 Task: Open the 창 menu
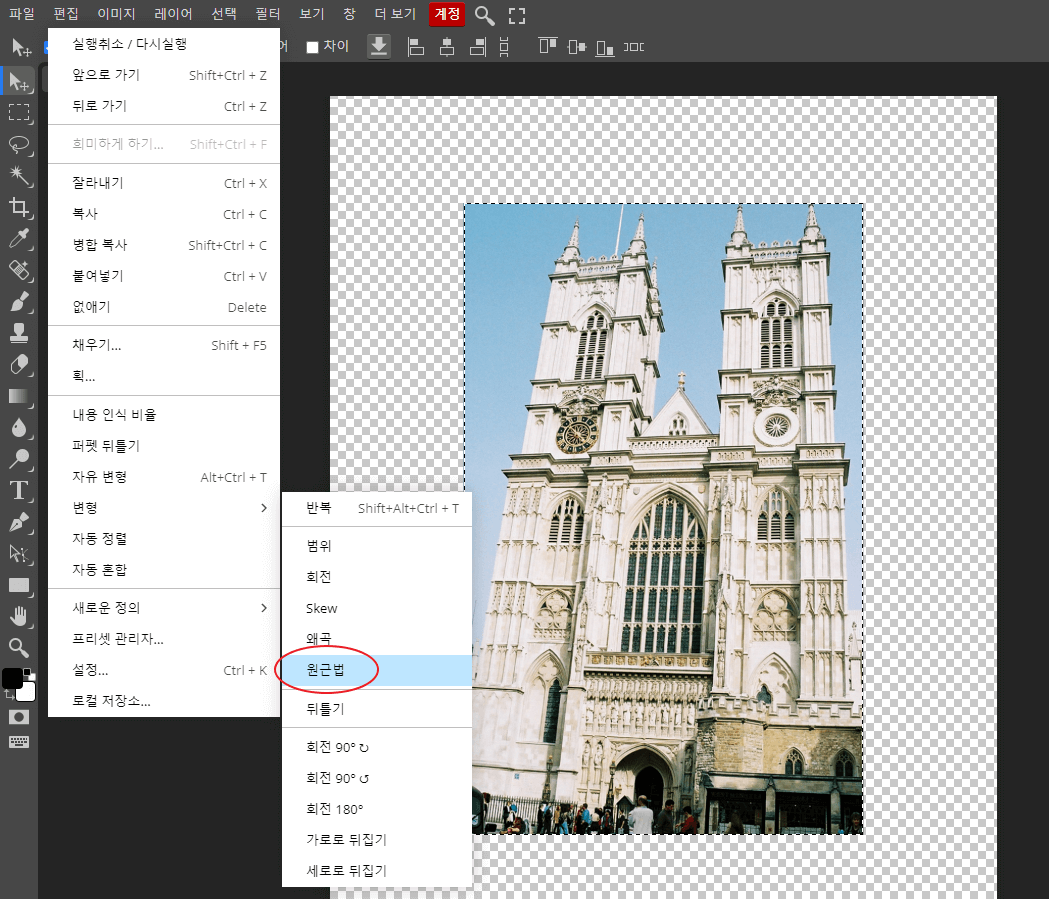click(x=349, y=14)
